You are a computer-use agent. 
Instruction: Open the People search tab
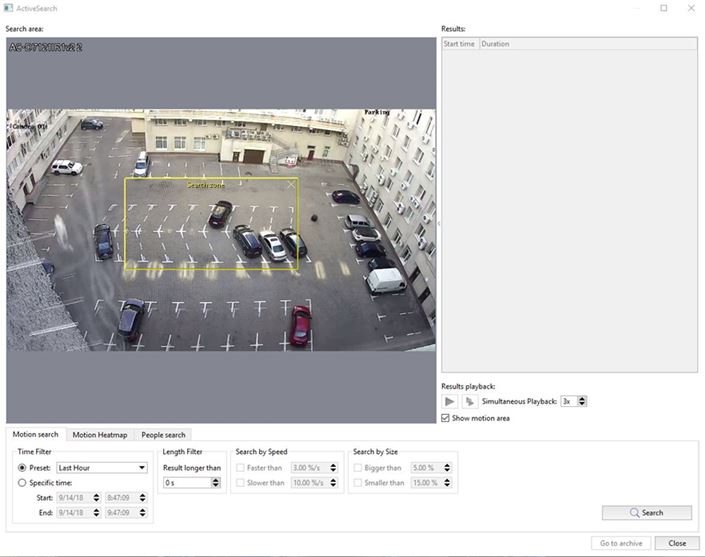(164, 435)
